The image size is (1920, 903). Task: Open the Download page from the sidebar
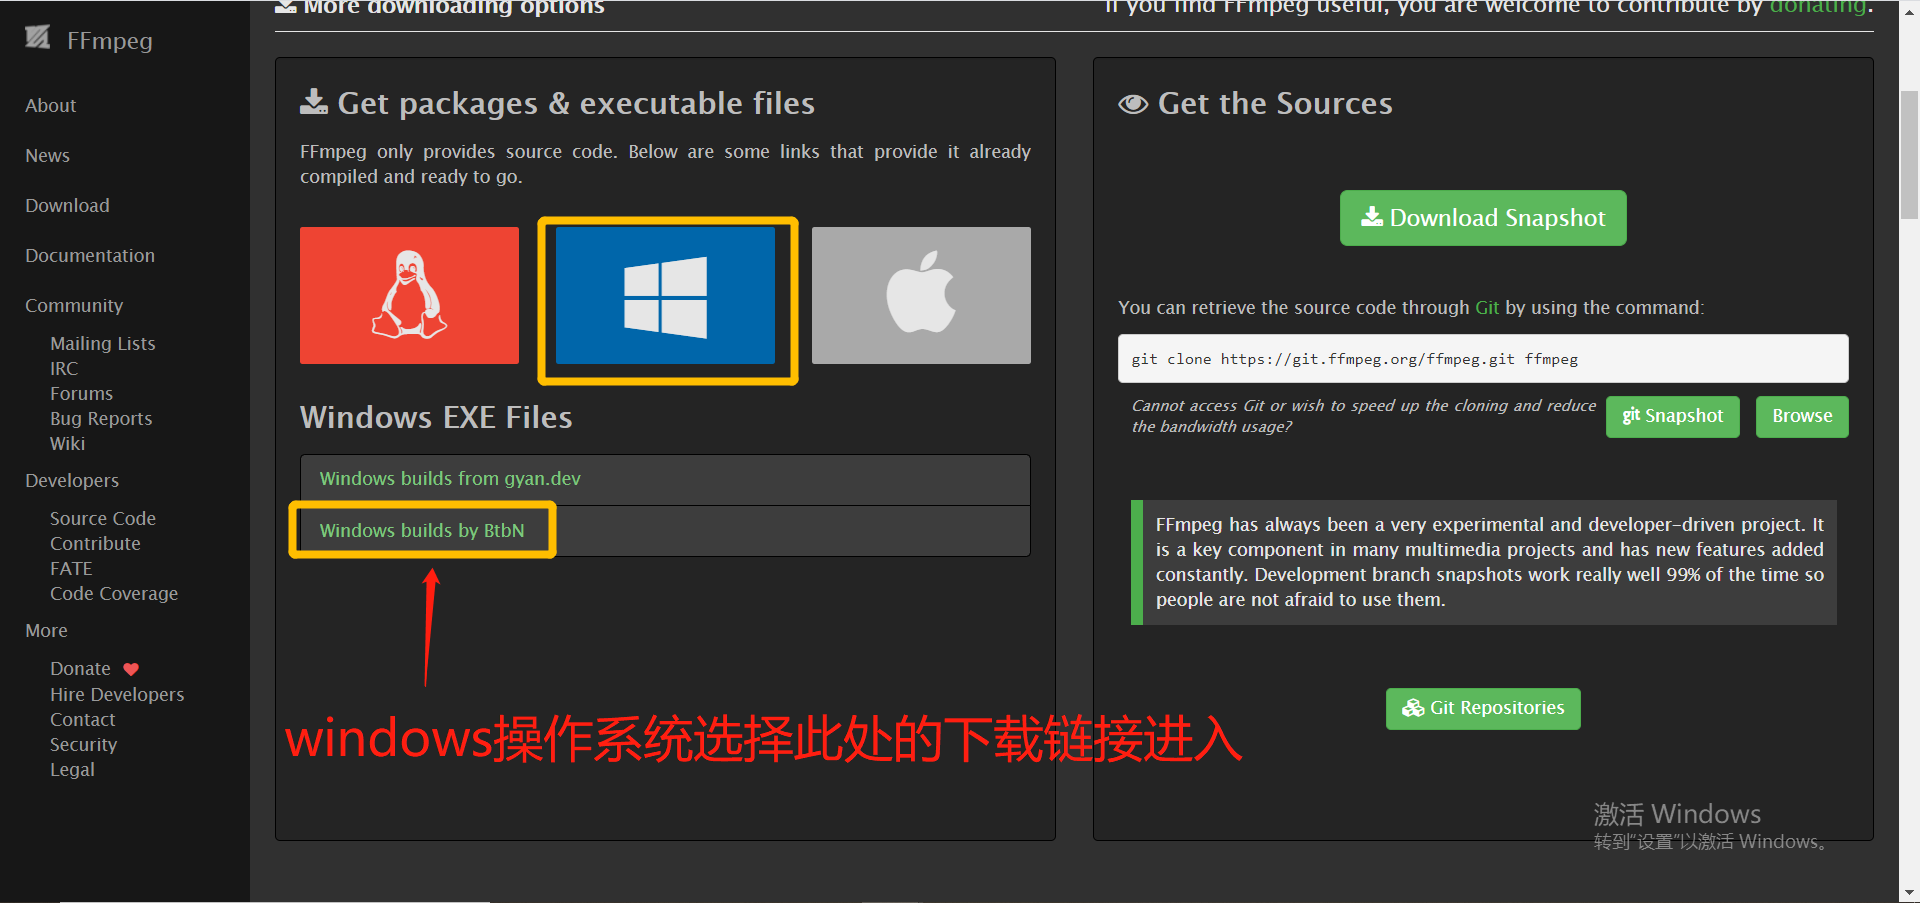point(67,205)
